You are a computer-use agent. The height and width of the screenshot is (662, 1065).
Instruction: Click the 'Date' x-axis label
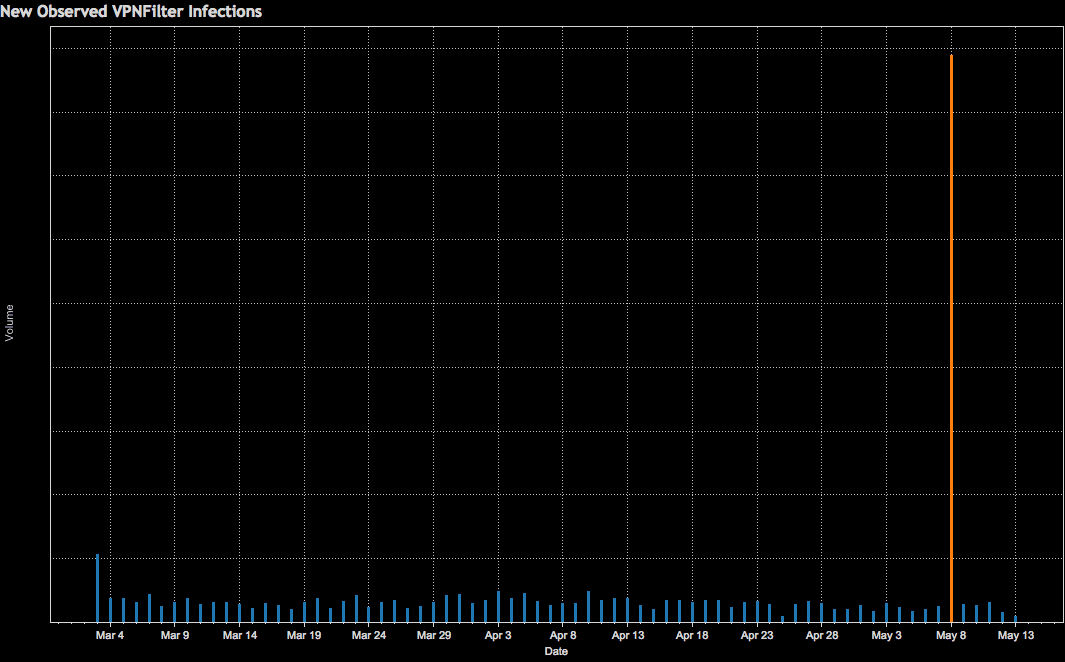[x=556, y=651]
